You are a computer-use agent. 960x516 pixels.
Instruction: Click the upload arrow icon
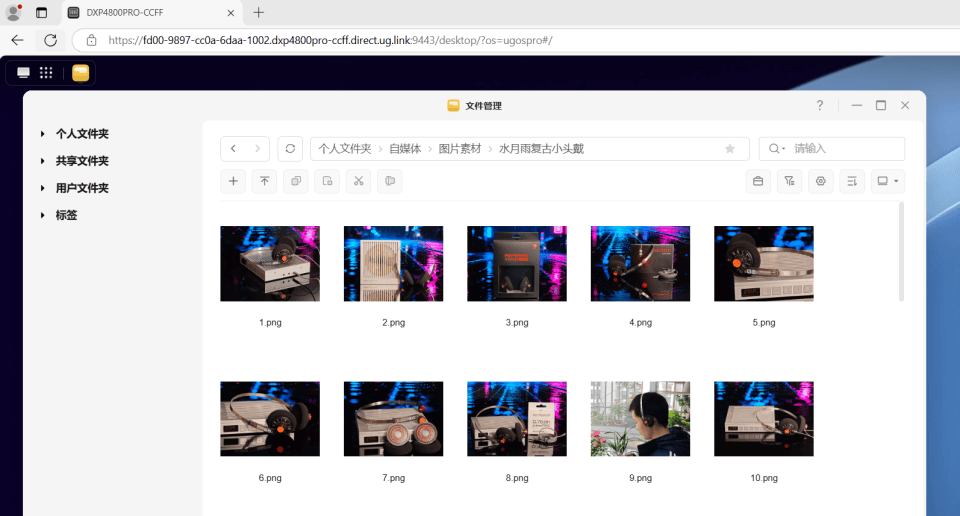pos(264,181)
